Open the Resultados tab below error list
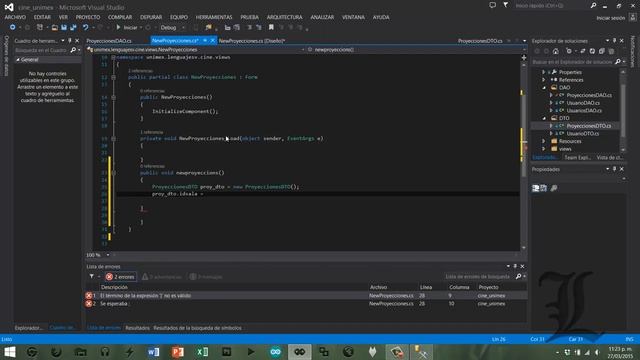640x360 pixels. pyautogui.click(x=138, y=328)
